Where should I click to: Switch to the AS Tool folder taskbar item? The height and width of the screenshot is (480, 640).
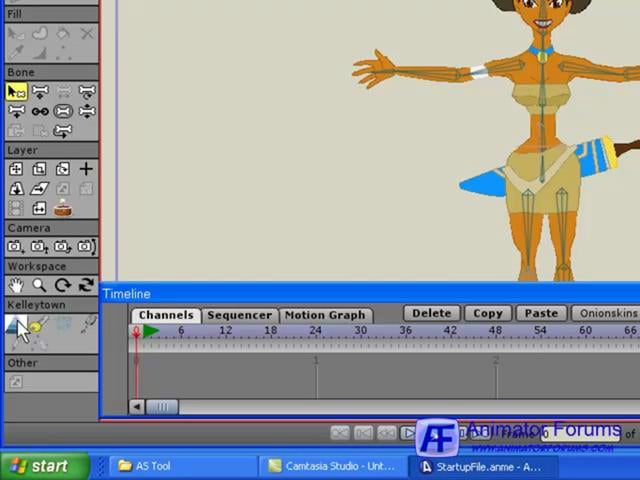(x=182, y=466)
